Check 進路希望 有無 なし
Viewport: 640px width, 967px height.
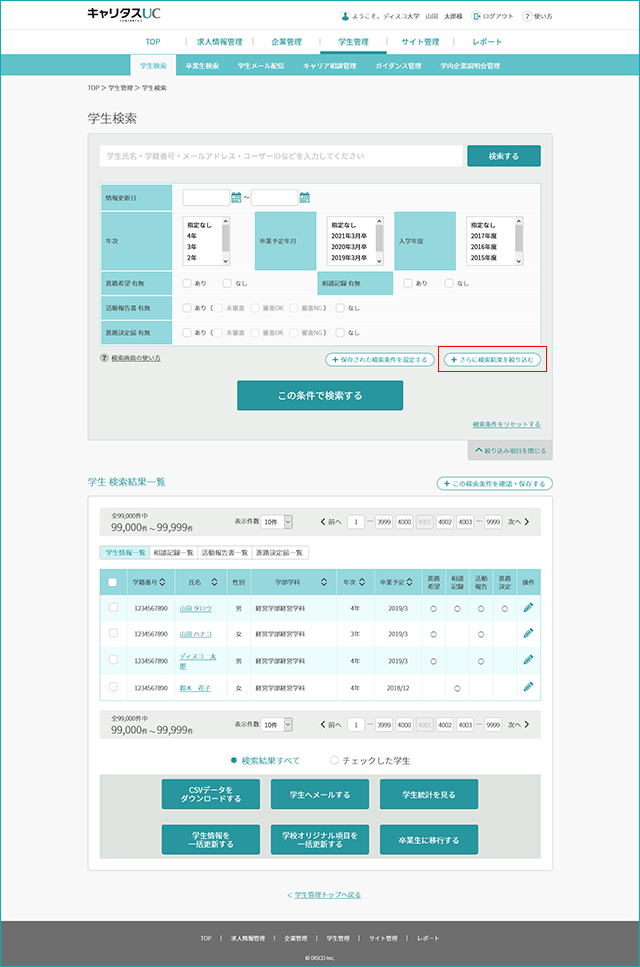(x=228, y=283)
